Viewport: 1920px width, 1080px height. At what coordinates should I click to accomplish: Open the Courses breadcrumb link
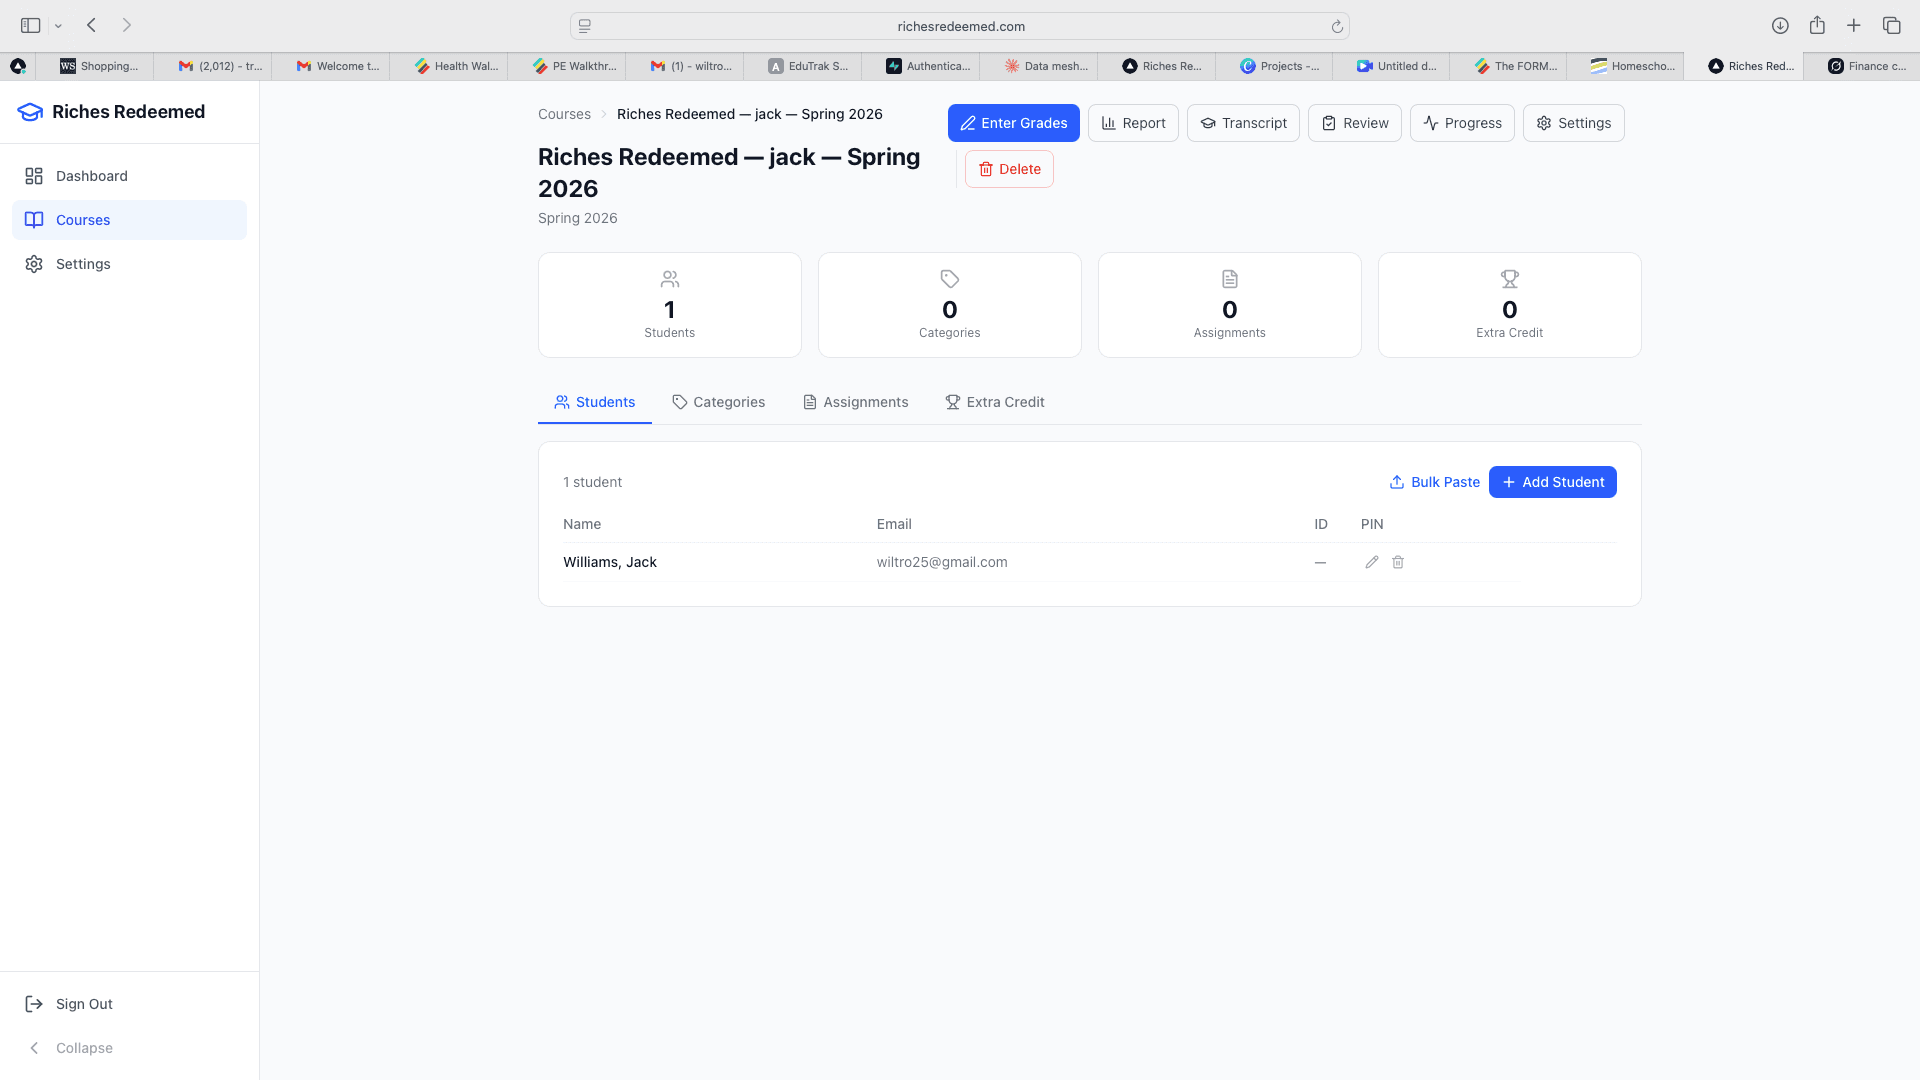click(x=564, y=114)
